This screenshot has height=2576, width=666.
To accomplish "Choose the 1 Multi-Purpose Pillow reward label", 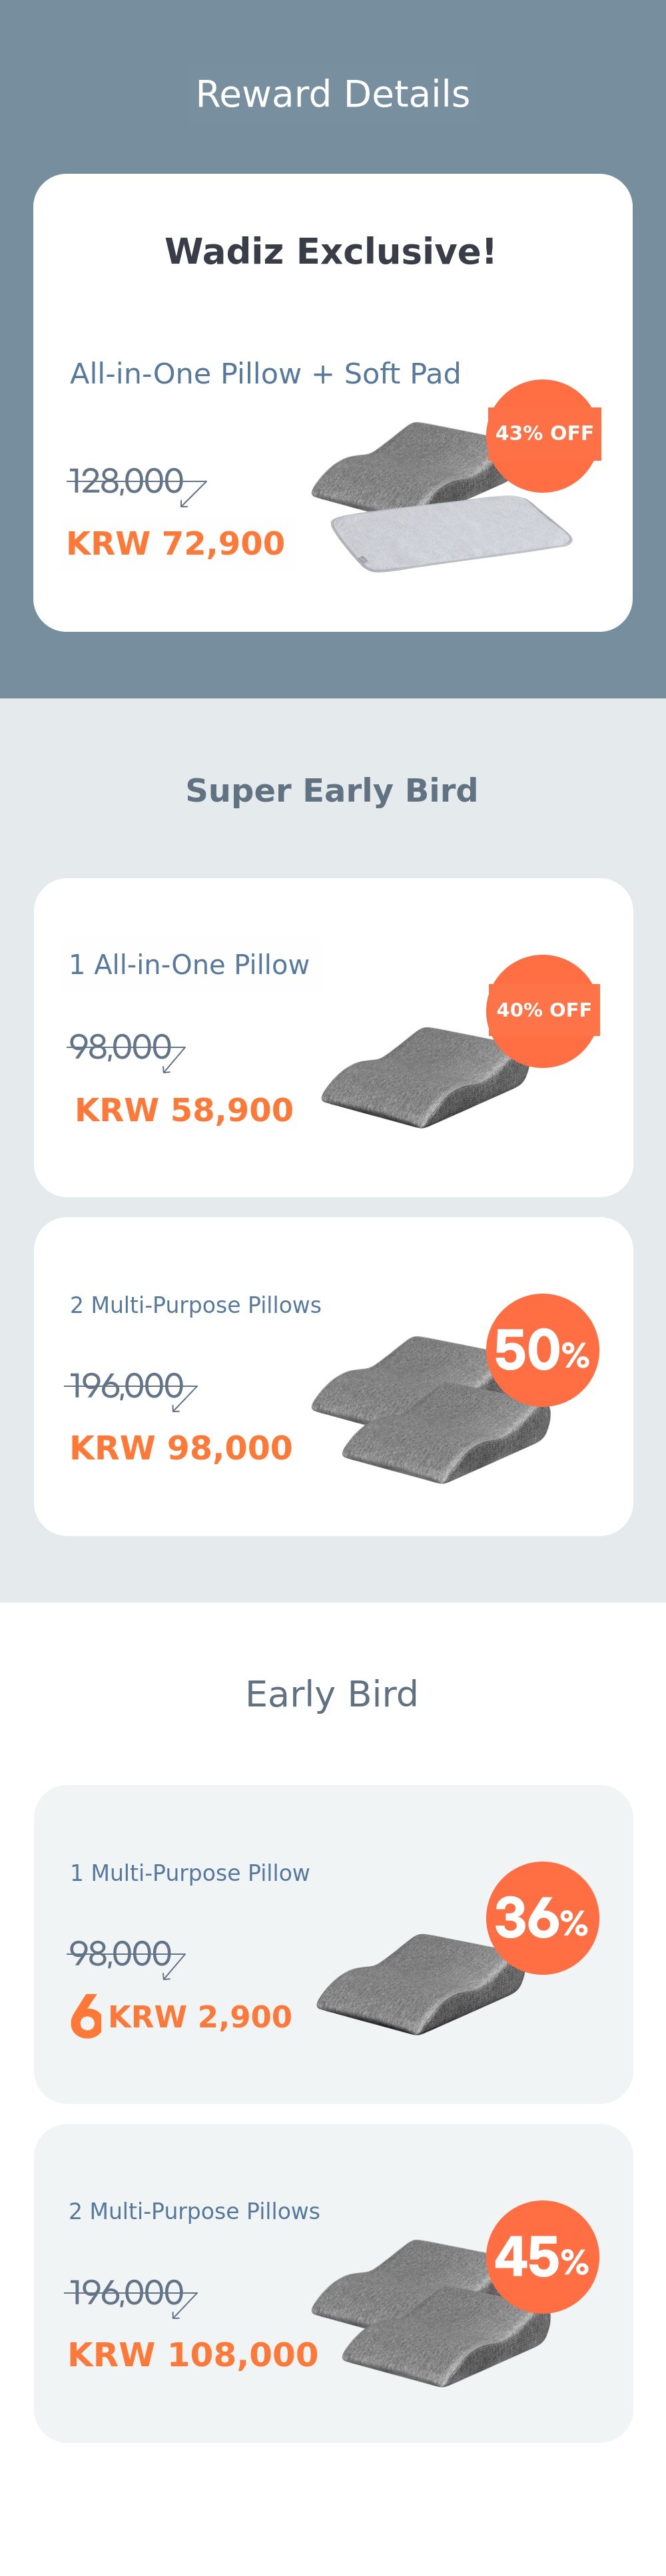I will click(x=190, y=1872).
